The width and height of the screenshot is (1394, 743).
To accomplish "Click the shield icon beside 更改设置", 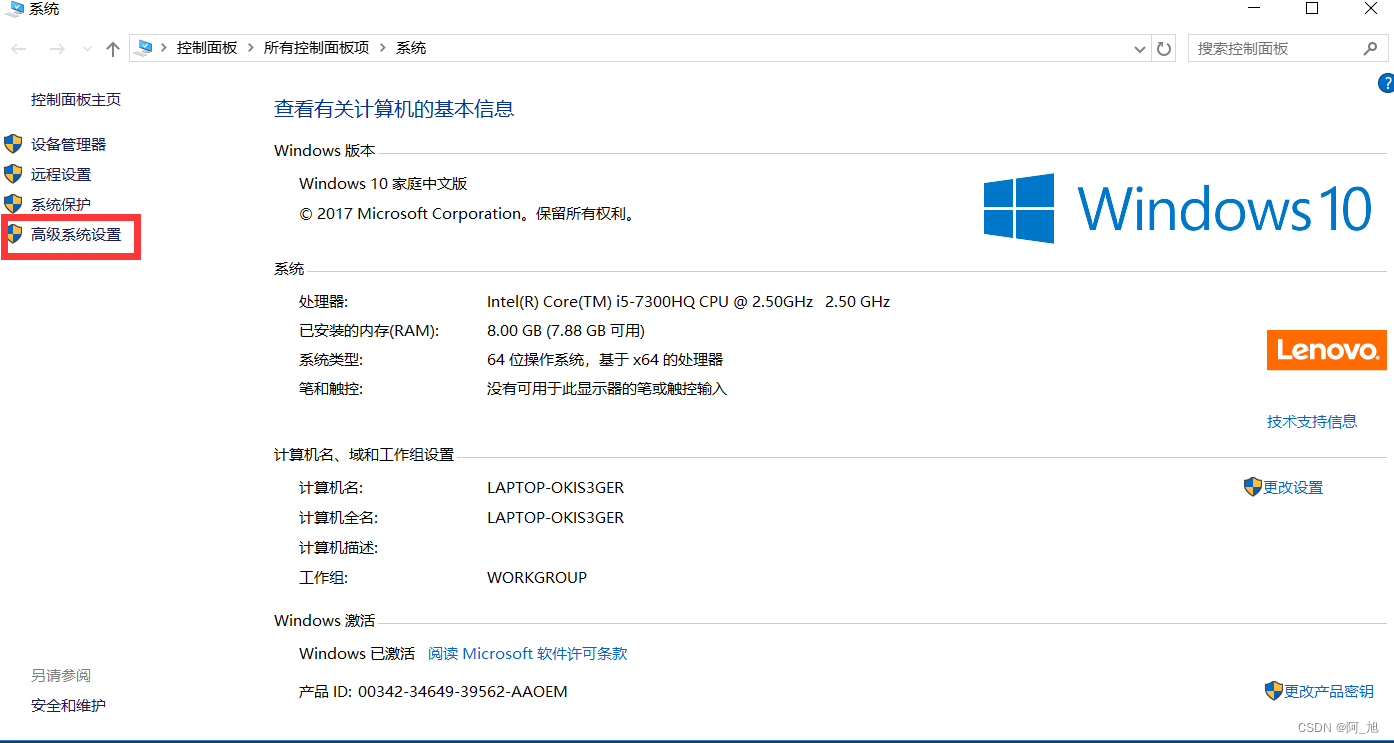I will 1253,487.
